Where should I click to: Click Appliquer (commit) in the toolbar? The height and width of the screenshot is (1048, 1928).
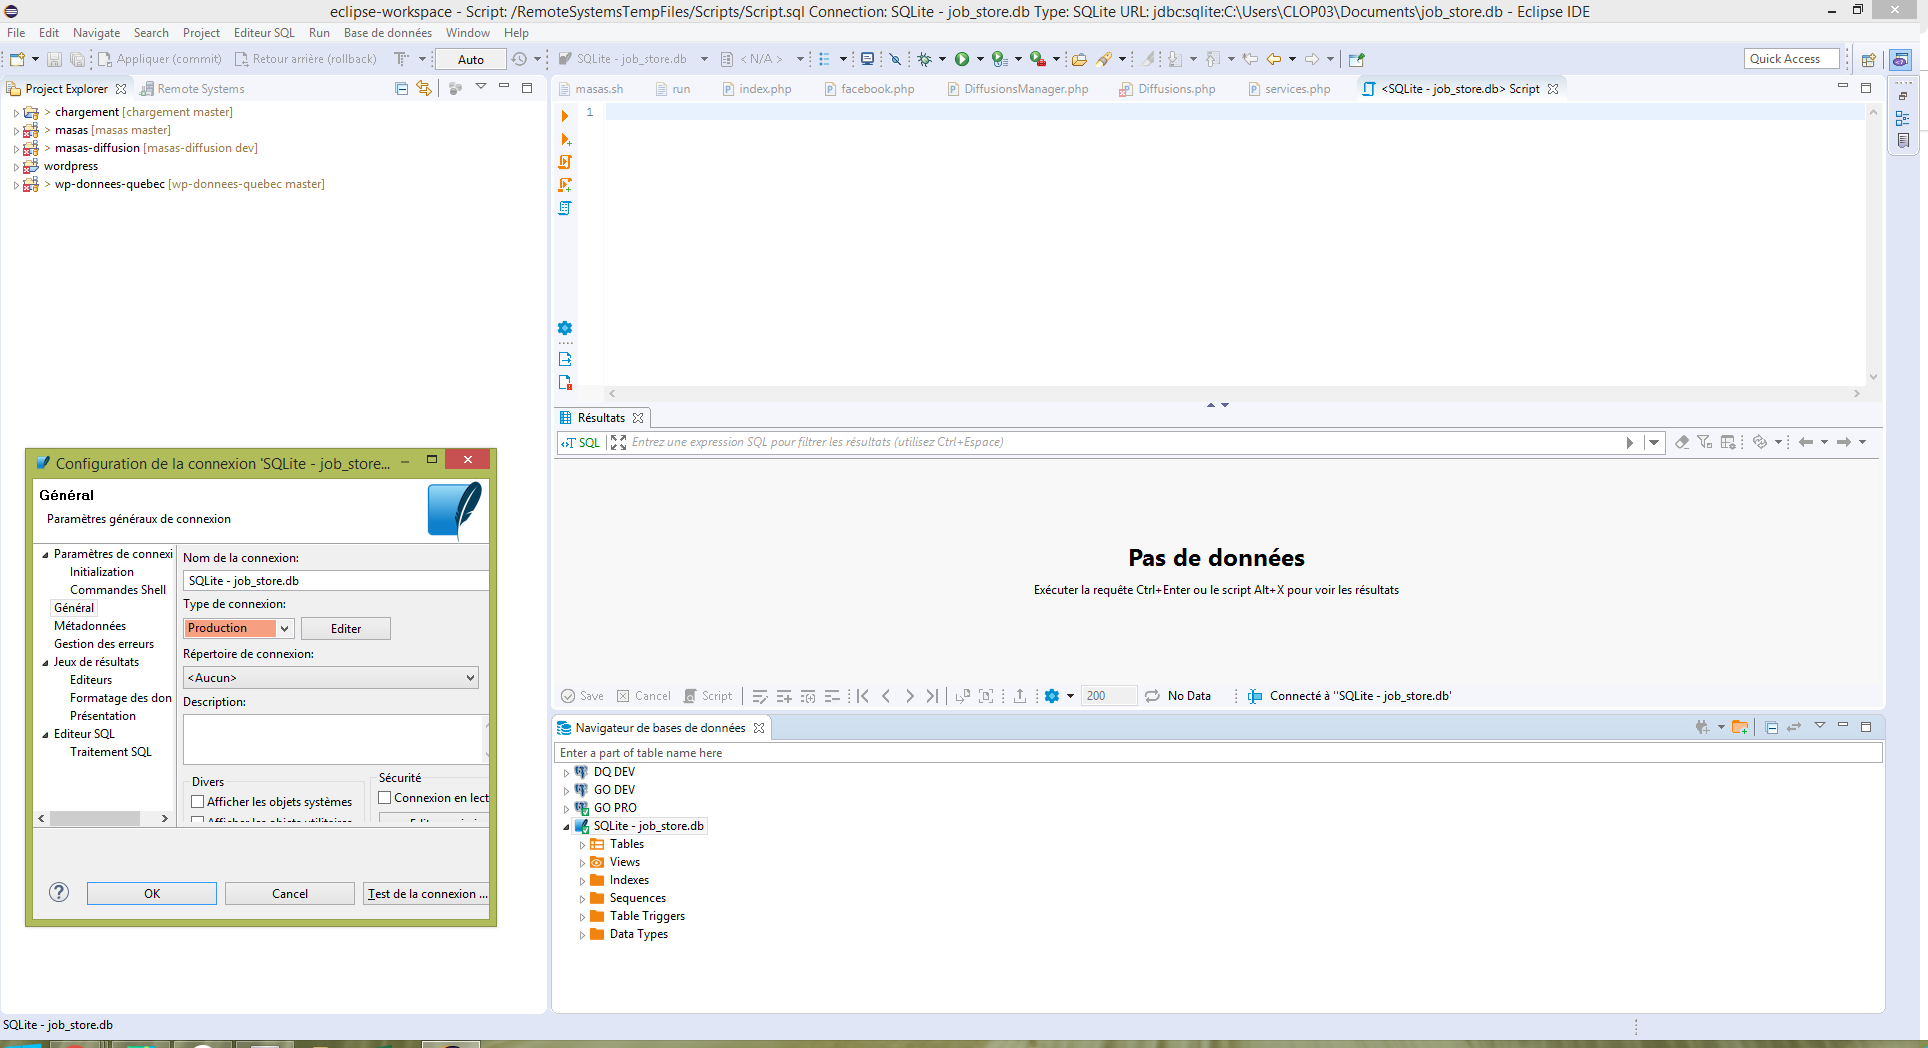pos(159,59)
